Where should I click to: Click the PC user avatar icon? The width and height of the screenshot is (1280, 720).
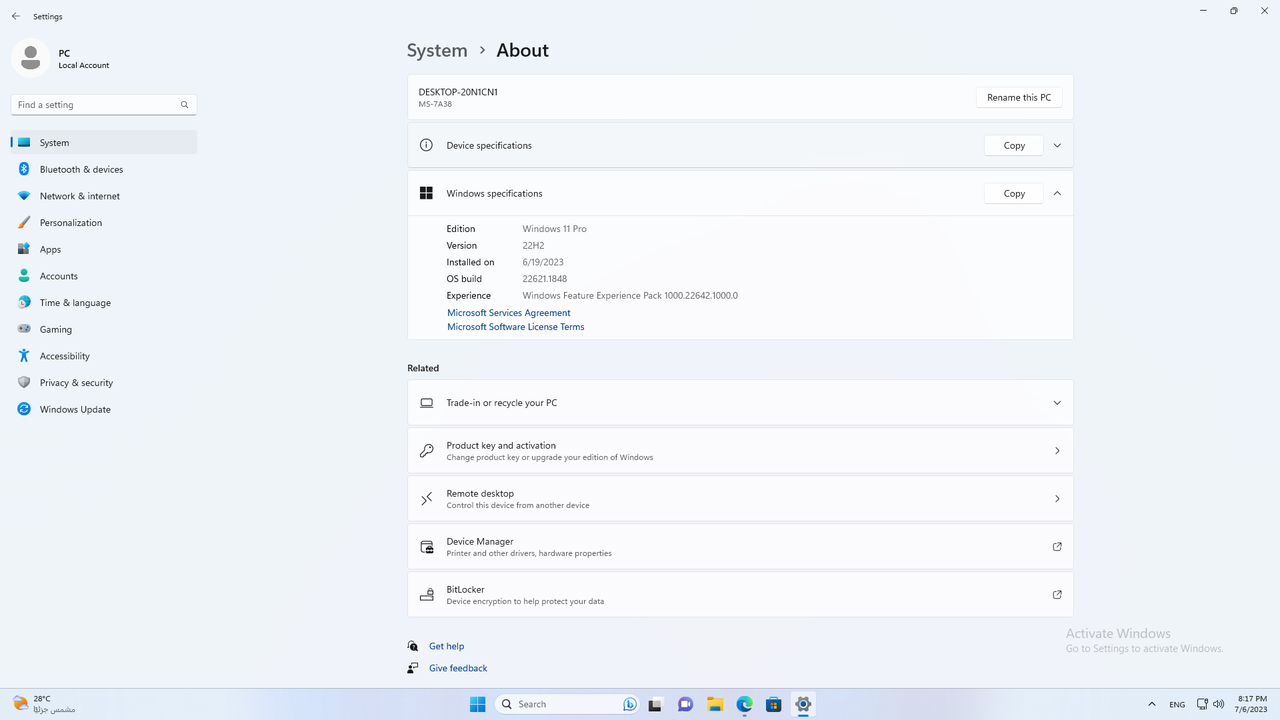[x=30, y=58]
